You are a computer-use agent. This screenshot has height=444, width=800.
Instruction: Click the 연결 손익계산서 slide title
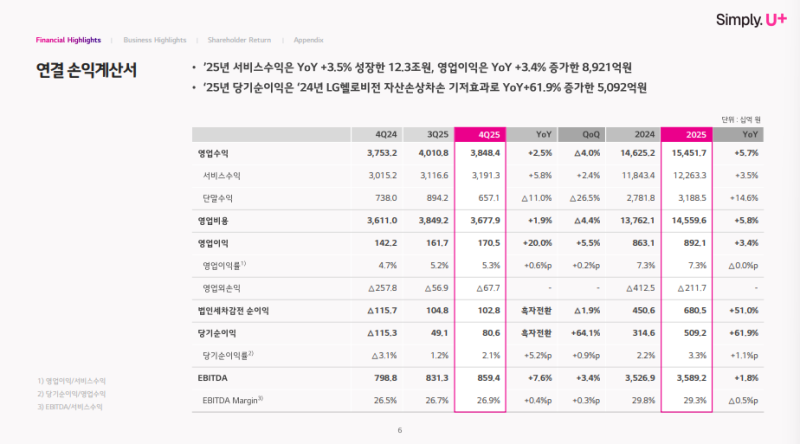pyautogui.click(x=86, y=71)
